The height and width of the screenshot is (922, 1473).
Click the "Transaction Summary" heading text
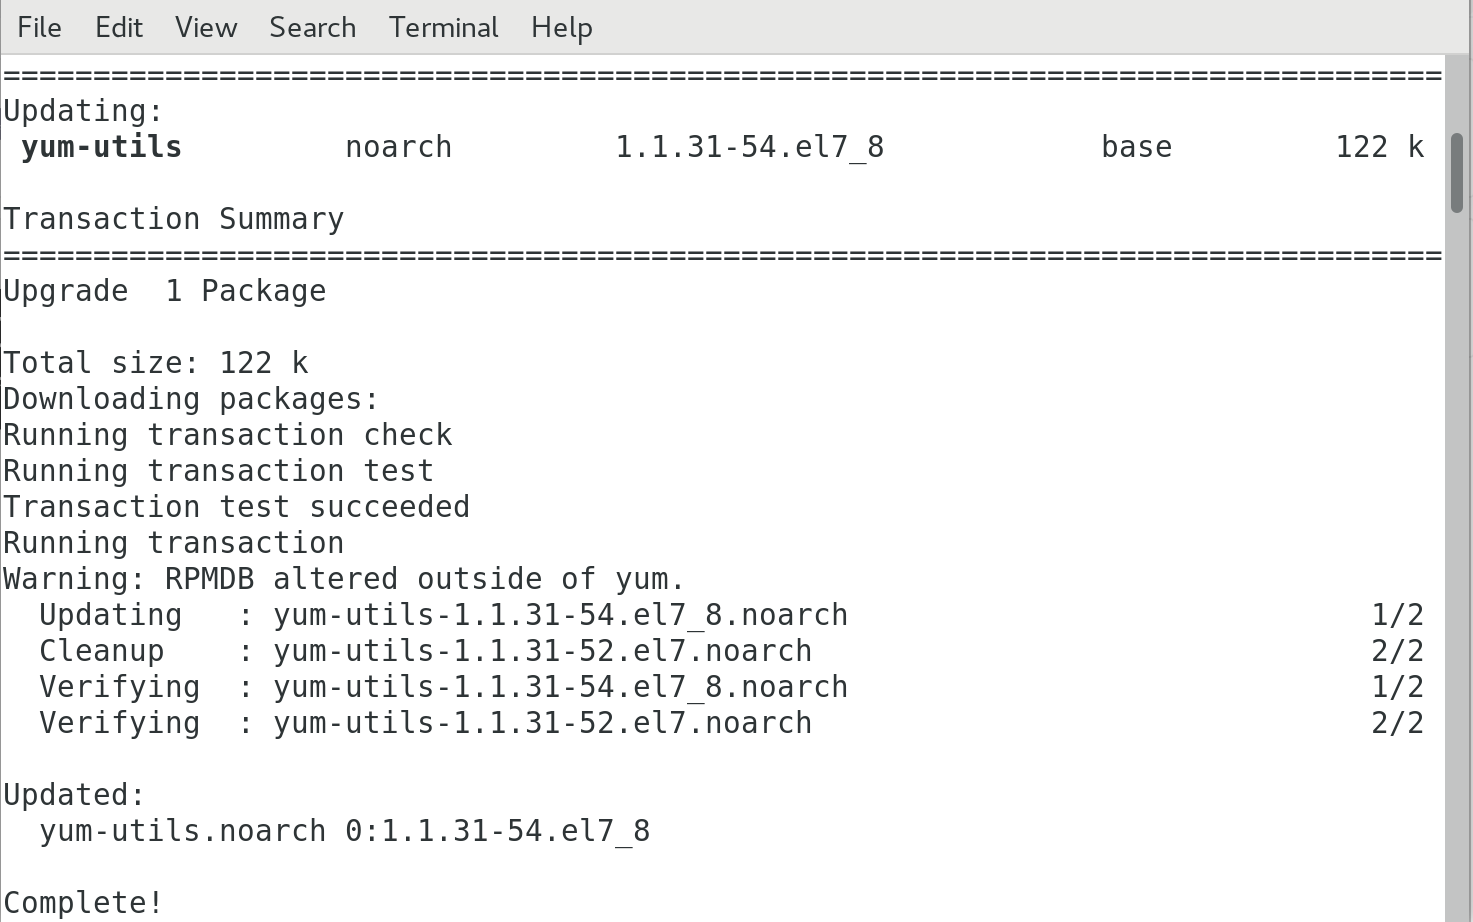click(173, 219)
